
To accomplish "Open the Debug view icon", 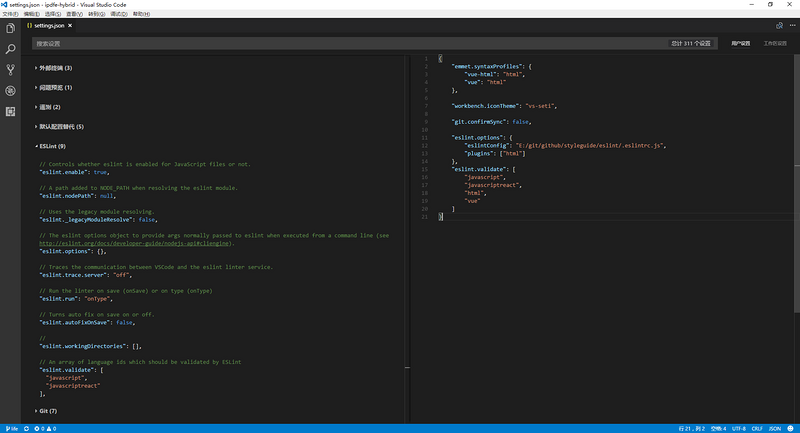I will tap(10, 91).
